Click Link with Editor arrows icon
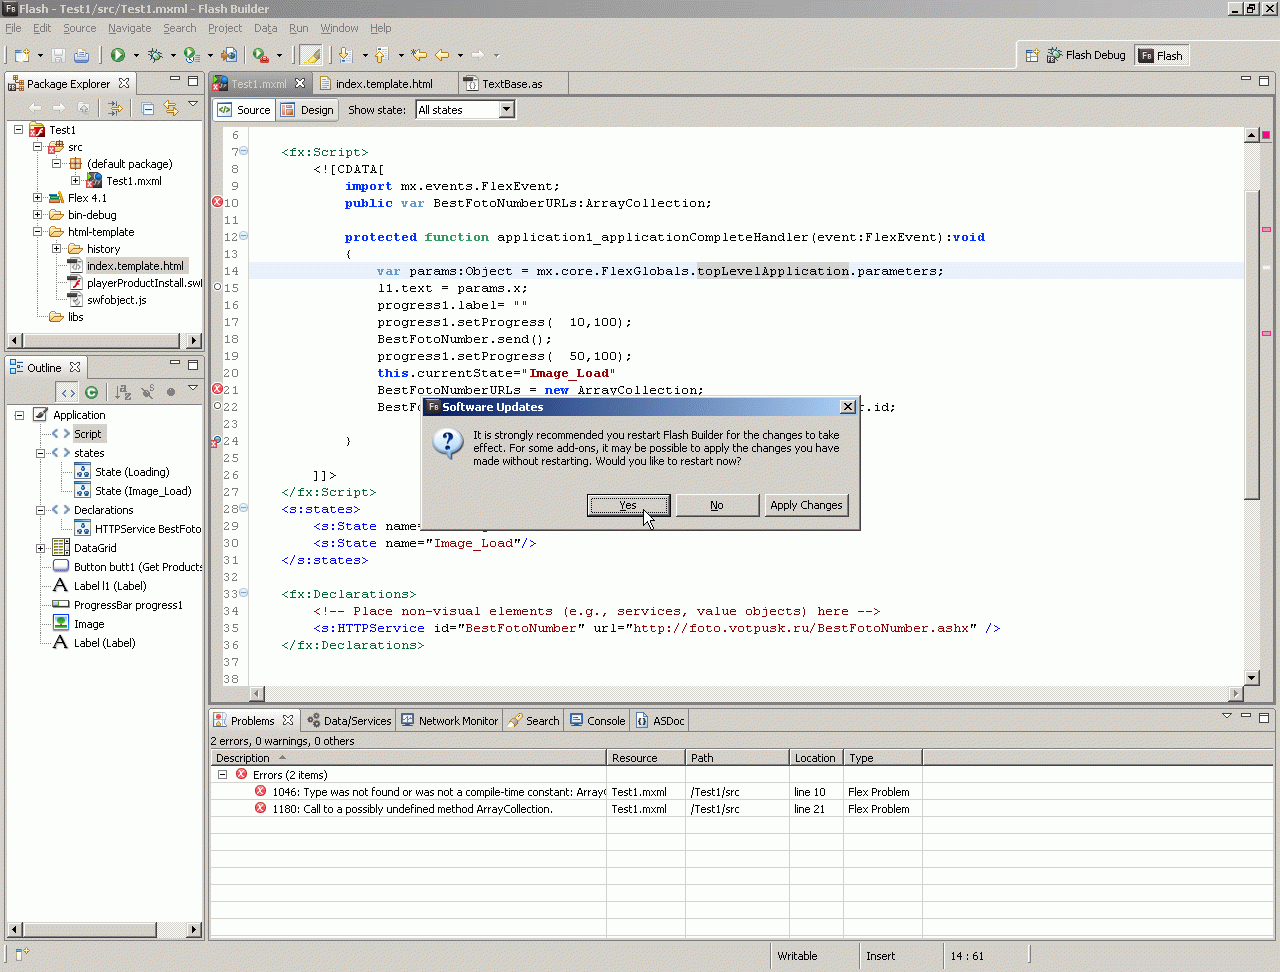 [170, 108]
